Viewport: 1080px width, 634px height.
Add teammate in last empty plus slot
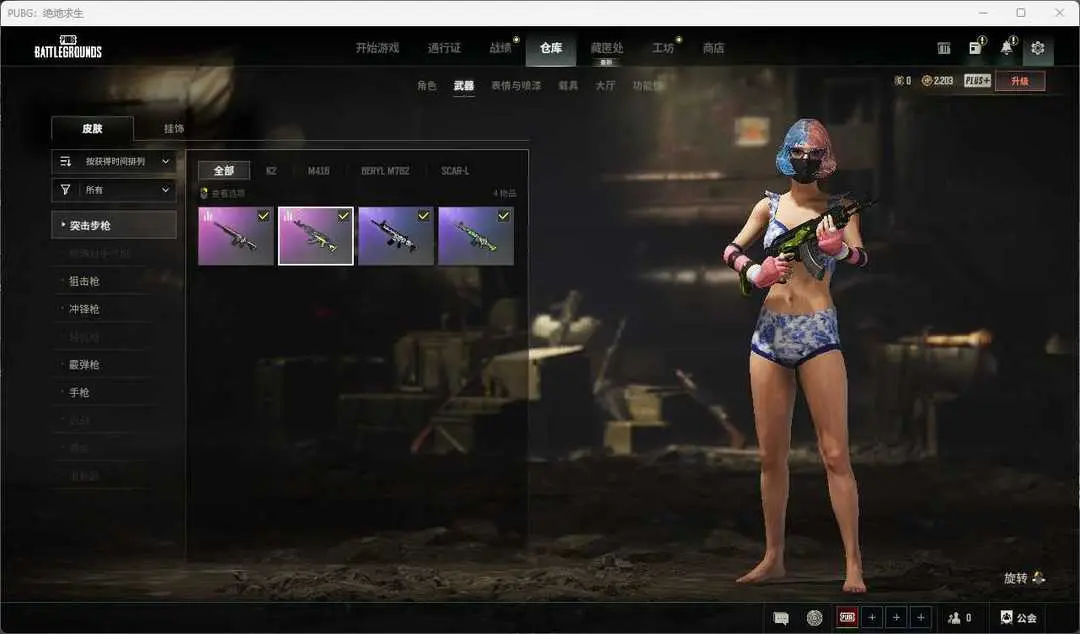(x=921, y=617)
